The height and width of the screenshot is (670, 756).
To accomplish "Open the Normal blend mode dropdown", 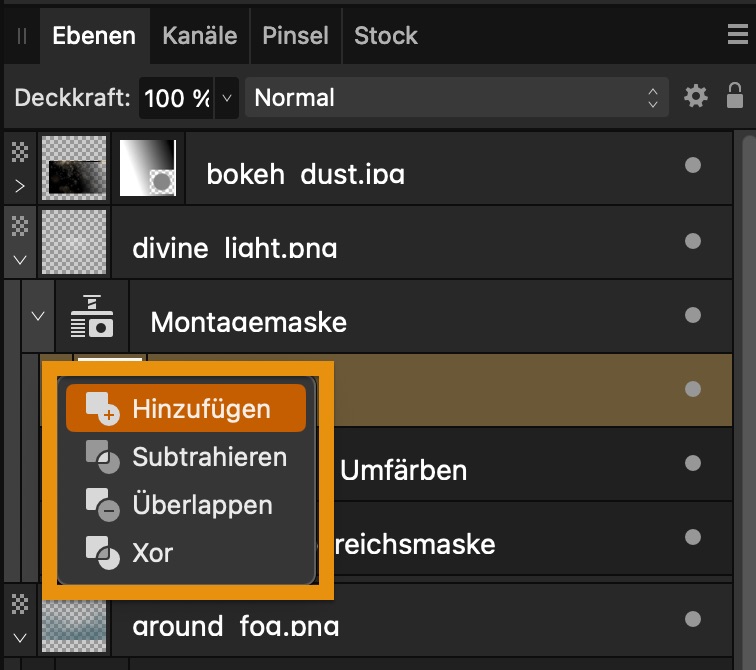I will [456, 97].
